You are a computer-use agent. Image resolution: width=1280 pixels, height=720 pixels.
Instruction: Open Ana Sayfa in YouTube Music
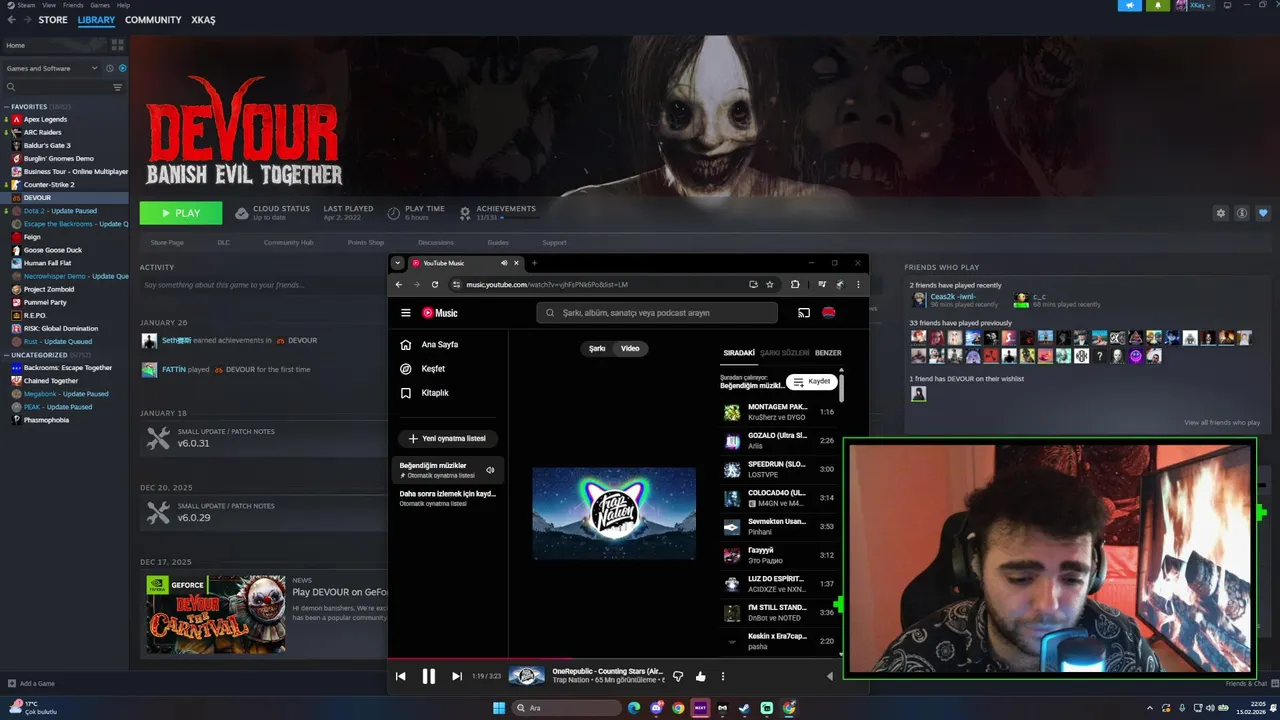448,344
